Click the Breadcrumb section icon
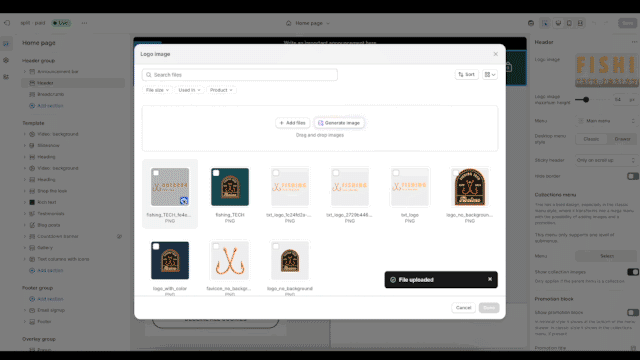The width and height of the screenshot is (640, 360). [32, 94]
